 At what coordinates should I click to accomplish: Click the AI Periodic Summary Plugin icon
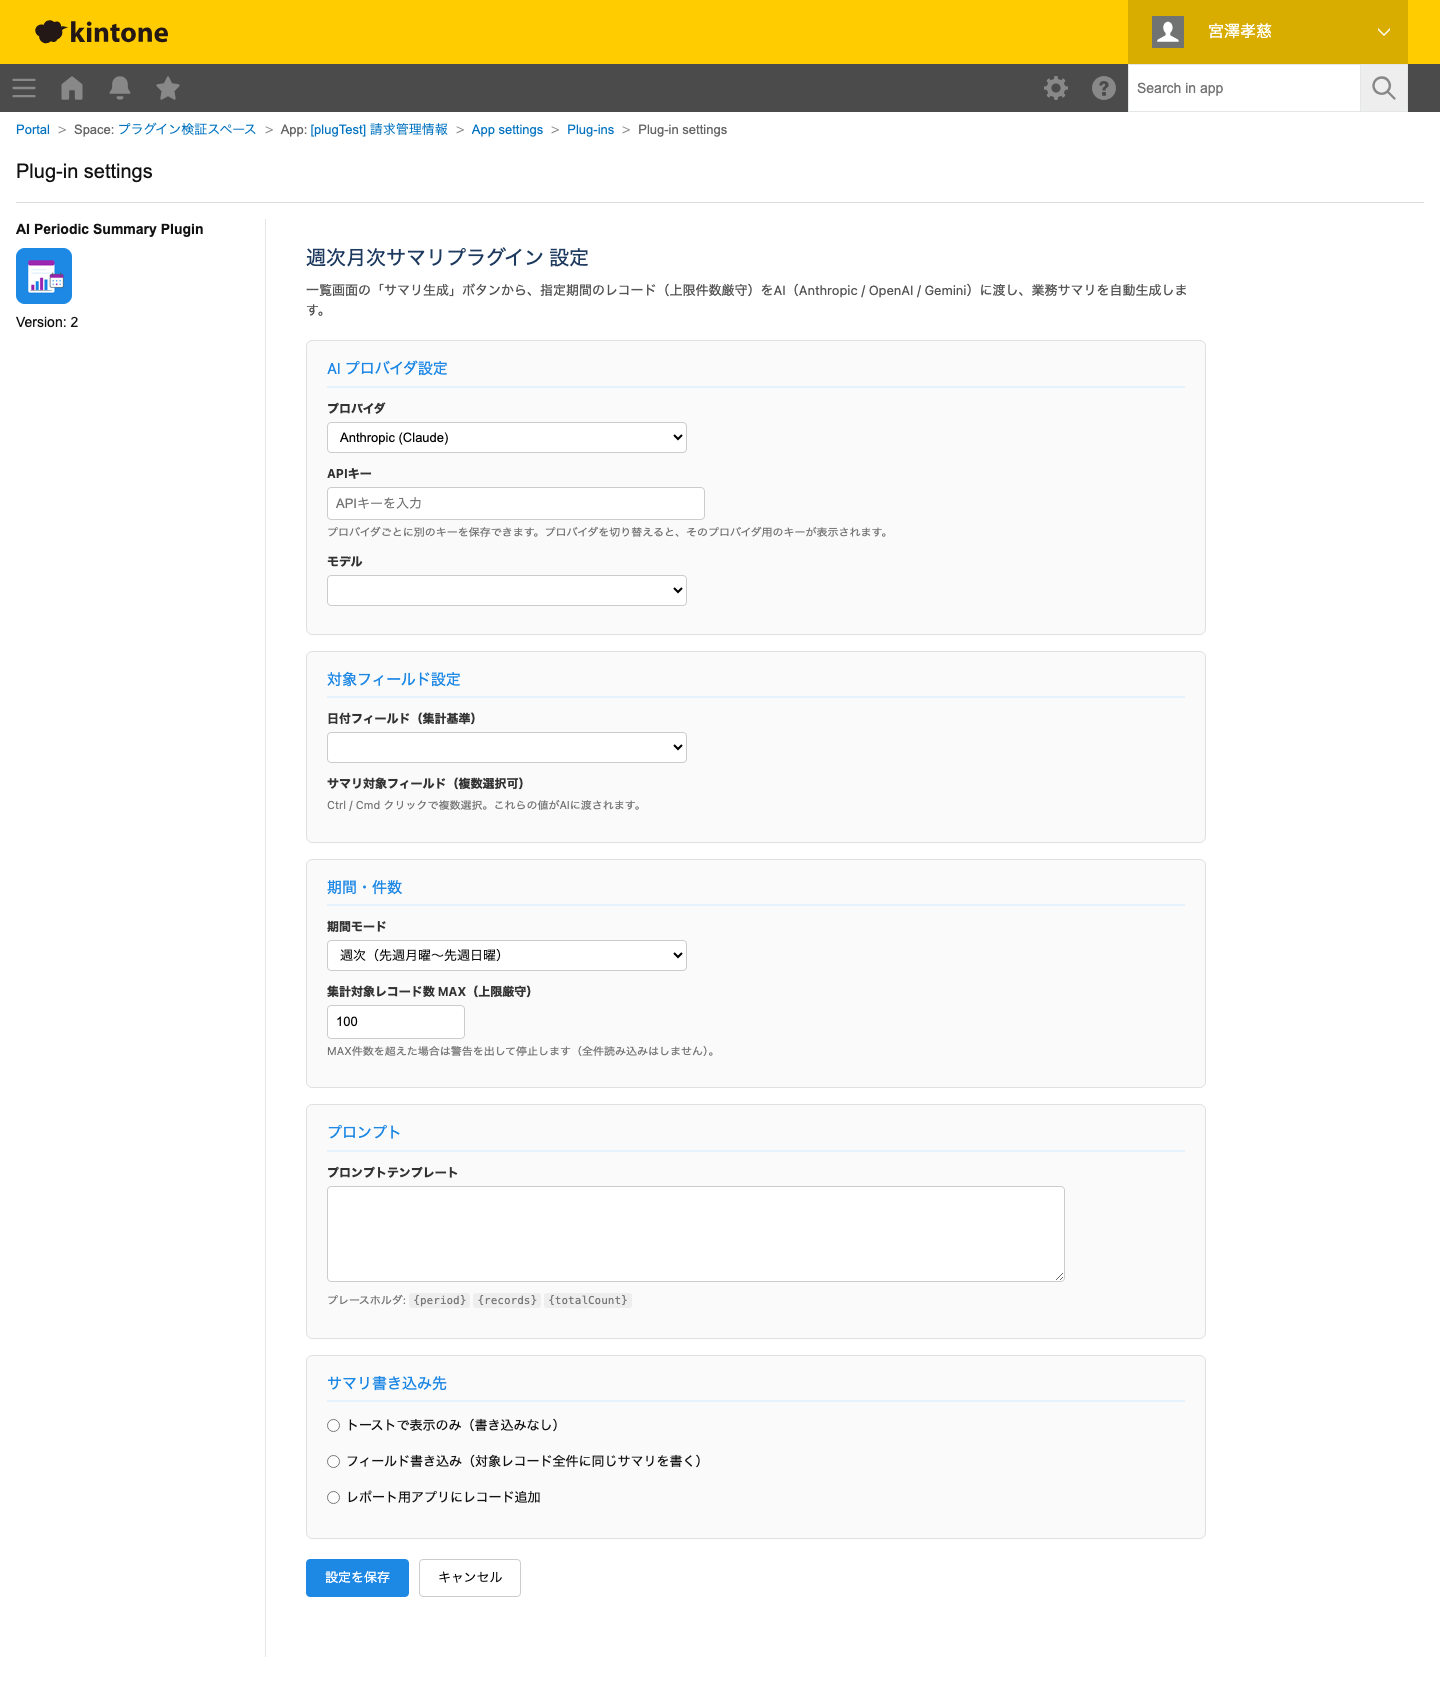[x=44, y=276]
